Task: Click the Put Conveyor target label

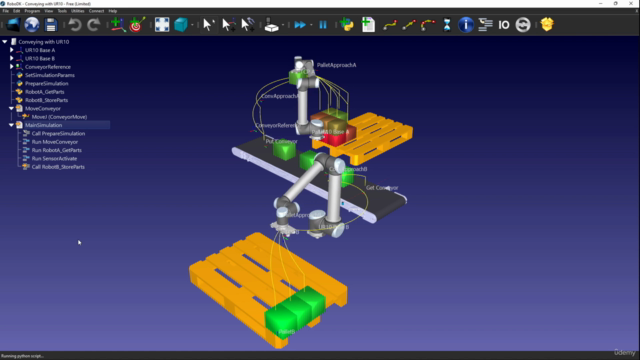Action: point(282,141)
